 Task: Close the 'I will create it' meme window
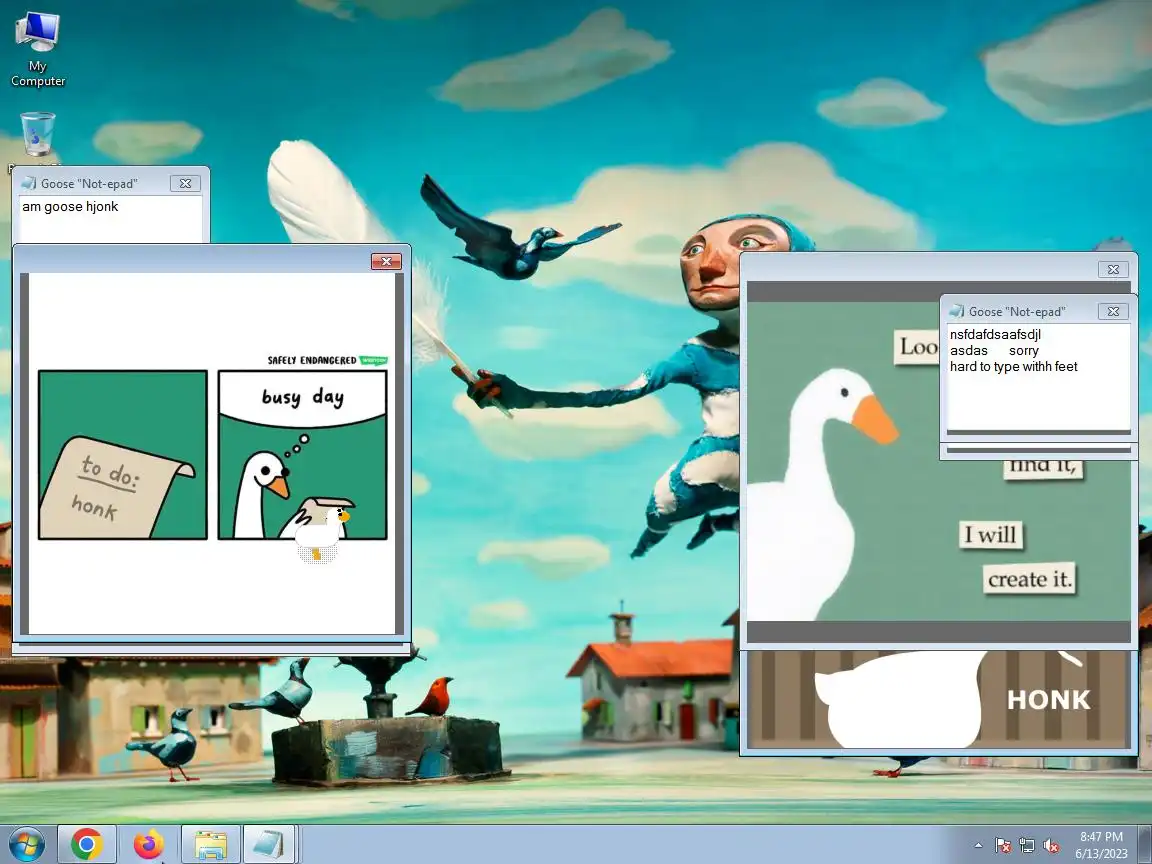click(1113, 270)
